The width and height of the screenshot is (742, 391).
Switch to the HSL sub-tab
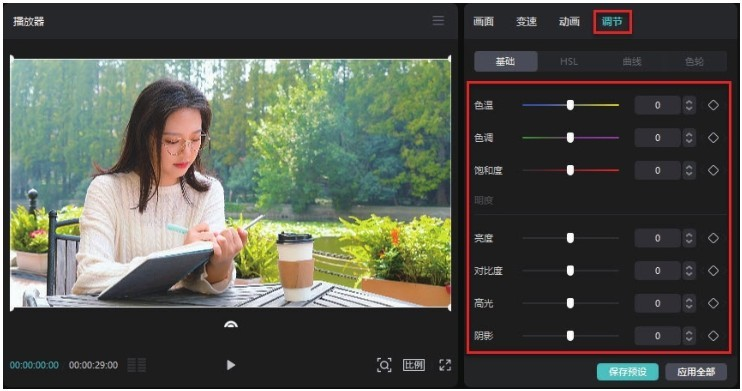[x=569, y=62]
